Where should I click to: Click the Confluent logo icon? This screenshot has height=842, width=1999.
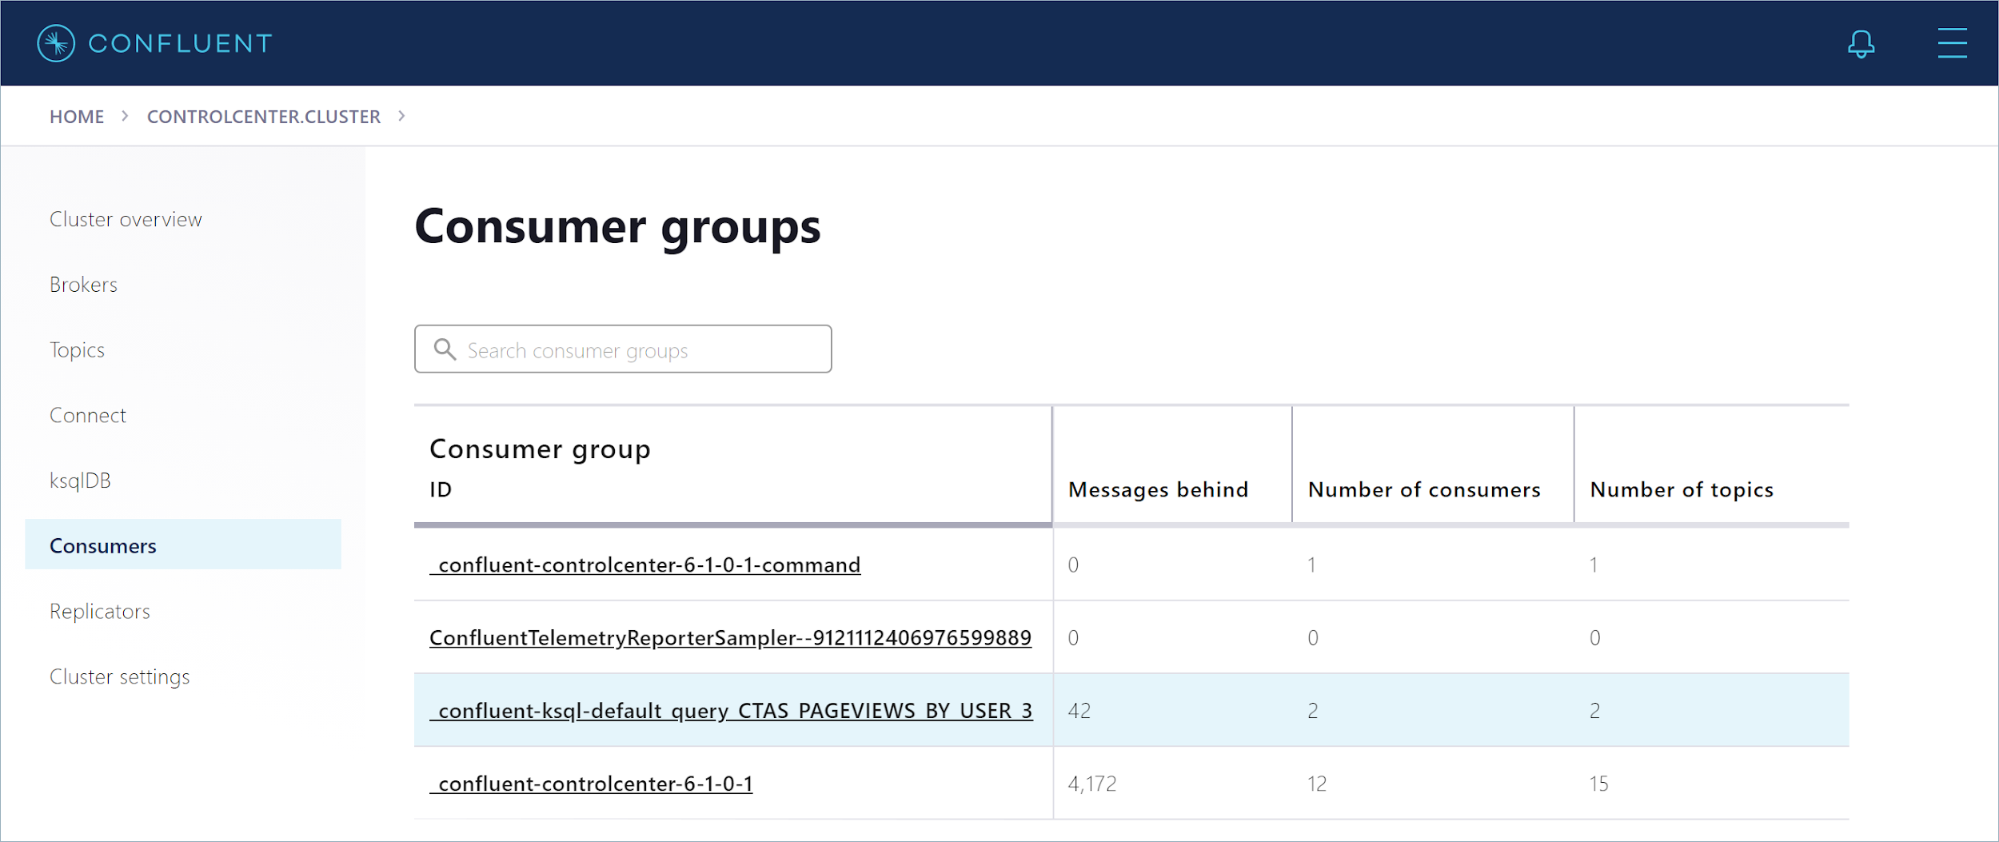[x=56, y=43]
